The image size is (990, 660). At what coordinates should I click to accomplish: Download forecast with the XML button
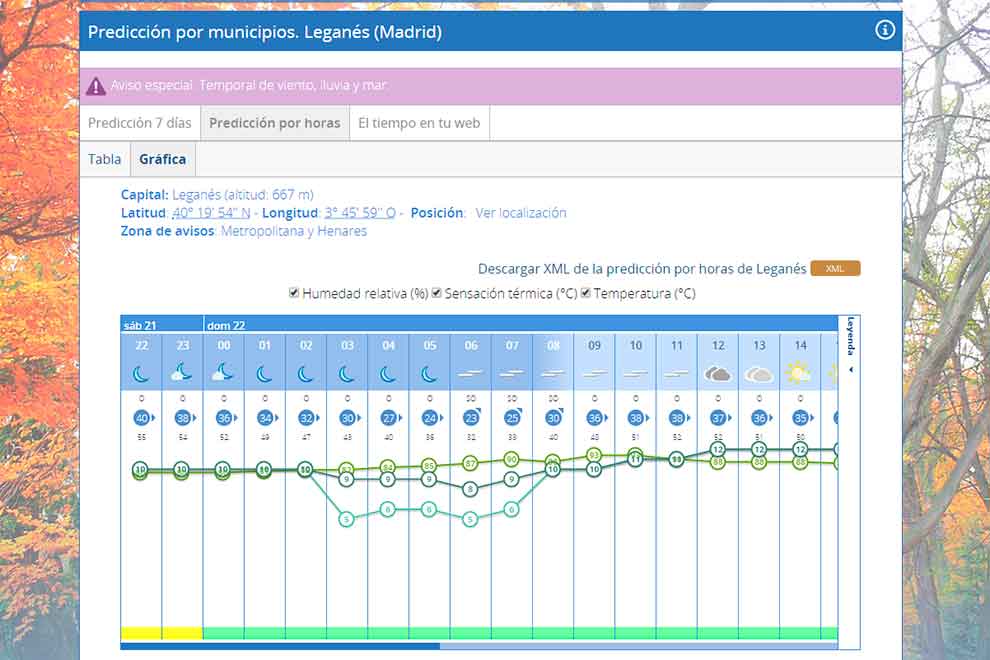point(835,269)
